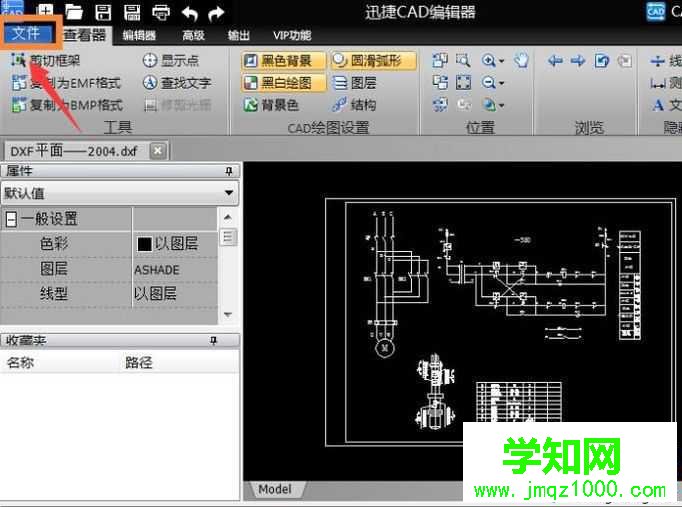Click the rotate view icon in 浏览 group
This screenshot has height=507, width=682.
coord(602,60)
